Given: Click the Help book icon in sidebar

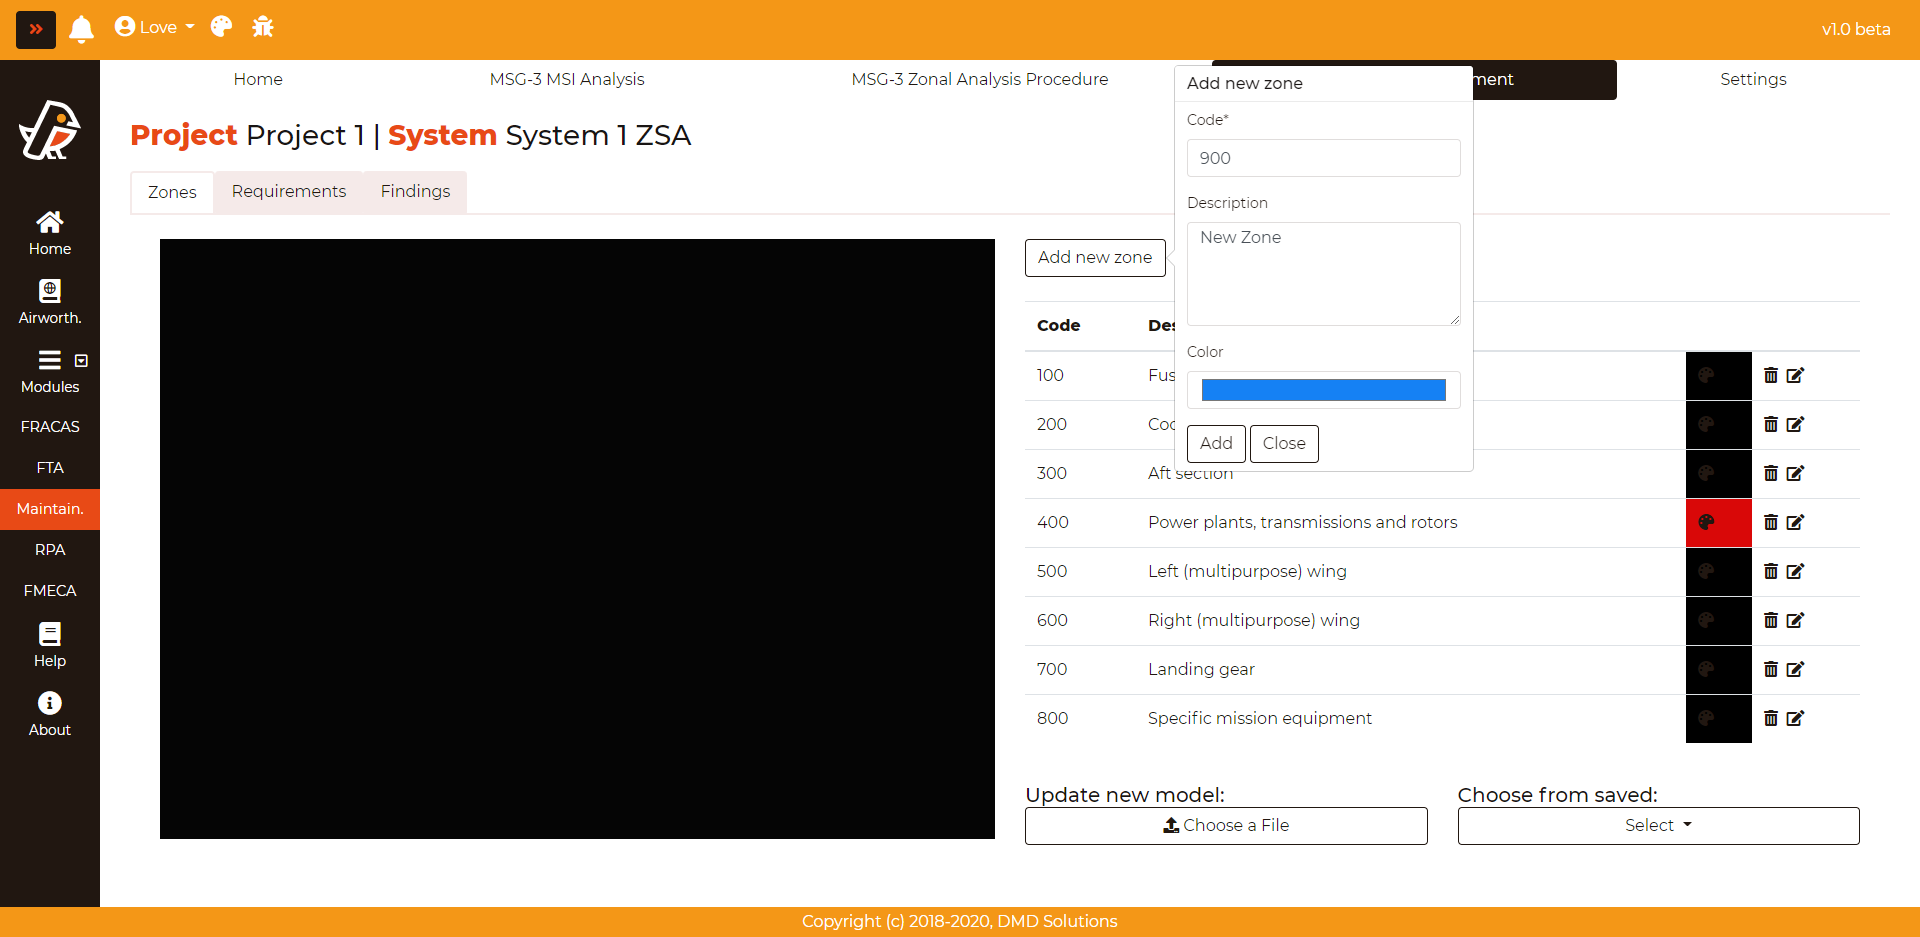Looking at the screenshot, I should pyautogui.click(x=49, y=634).
